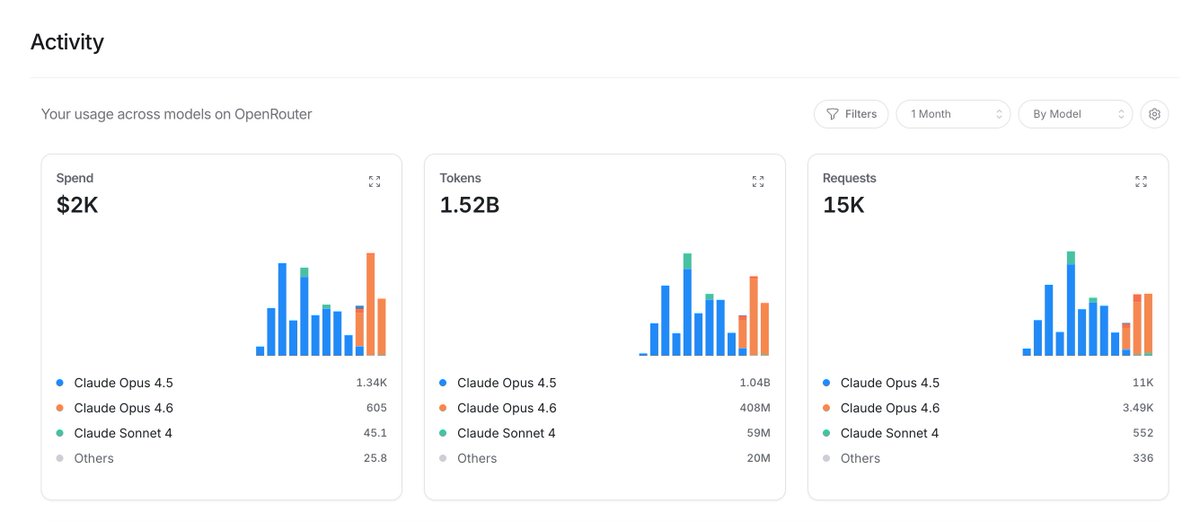
Task: Click the 11K requests value
Action: [x=1144, y=383]
